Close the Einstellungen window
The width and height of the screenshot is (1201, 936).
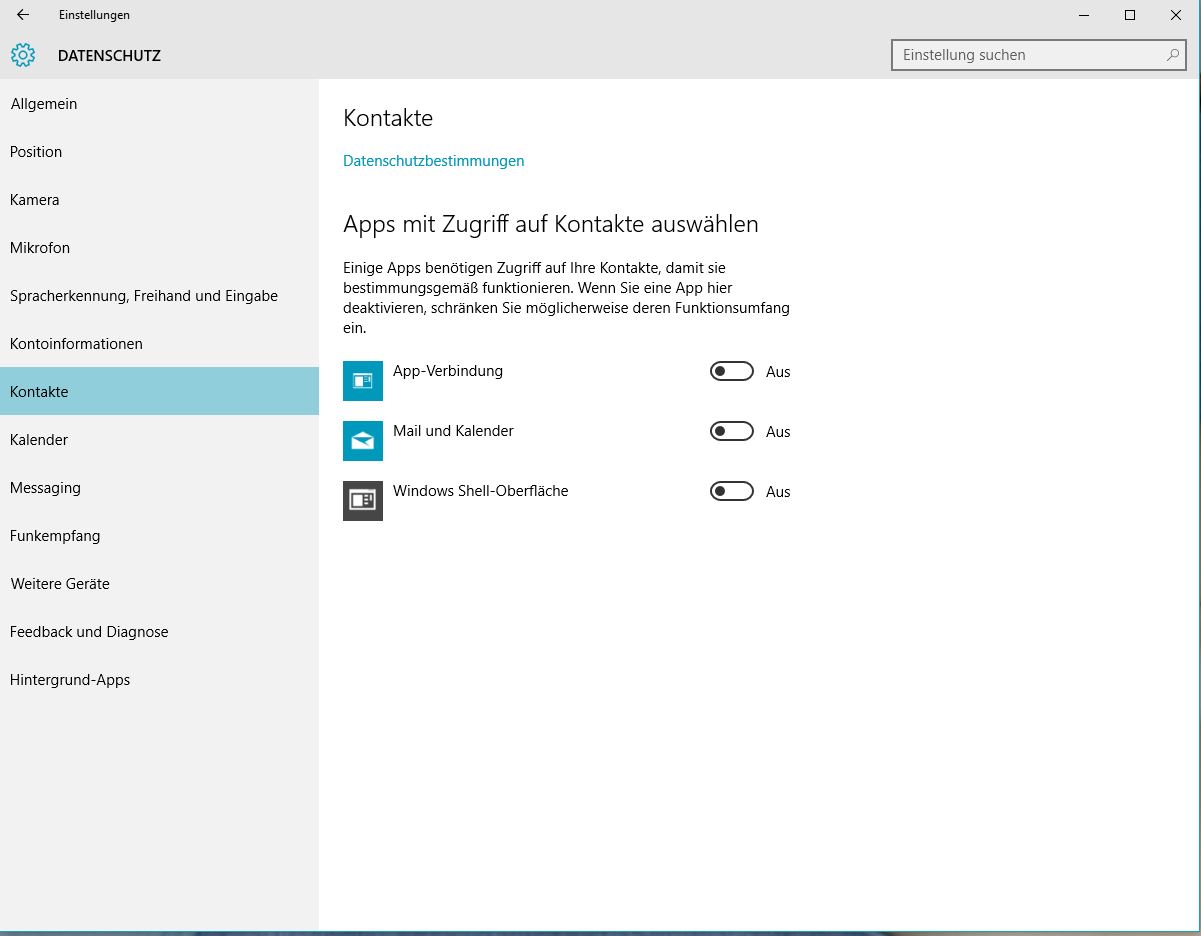coord(1176,15)
